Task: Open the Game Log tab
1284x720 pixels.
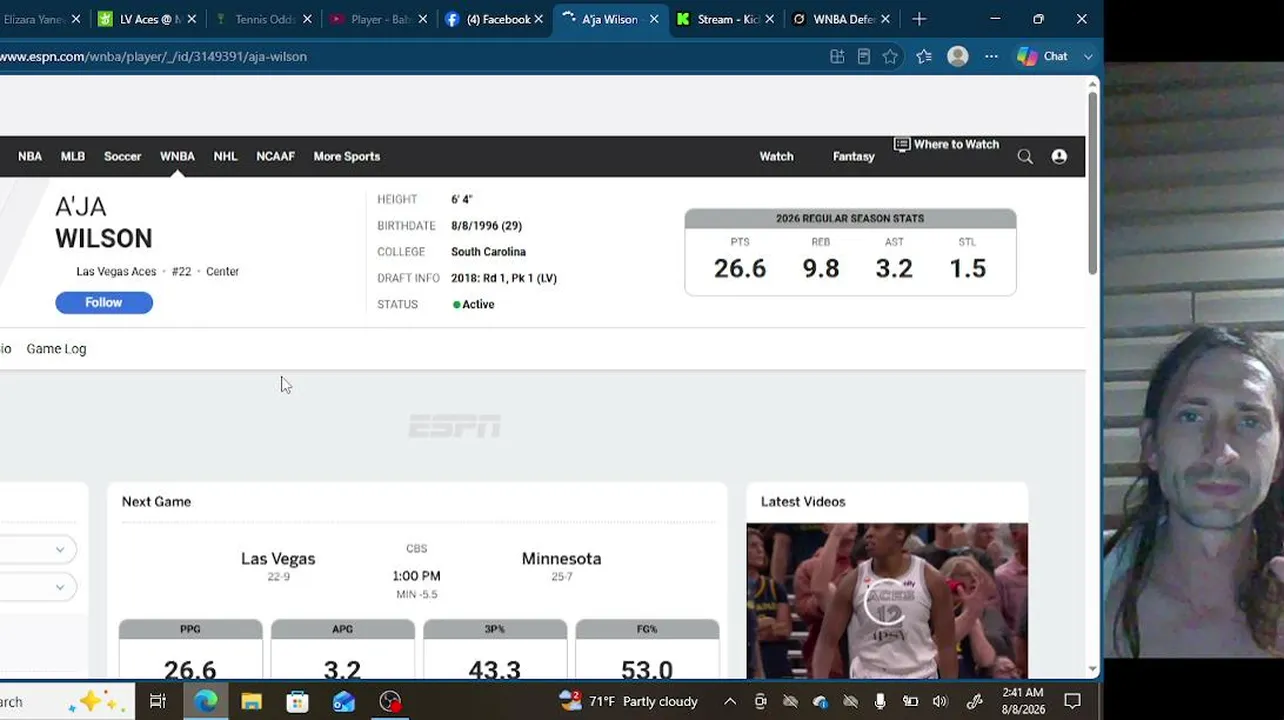Action: pyautogui.click(x=56, y=349)
